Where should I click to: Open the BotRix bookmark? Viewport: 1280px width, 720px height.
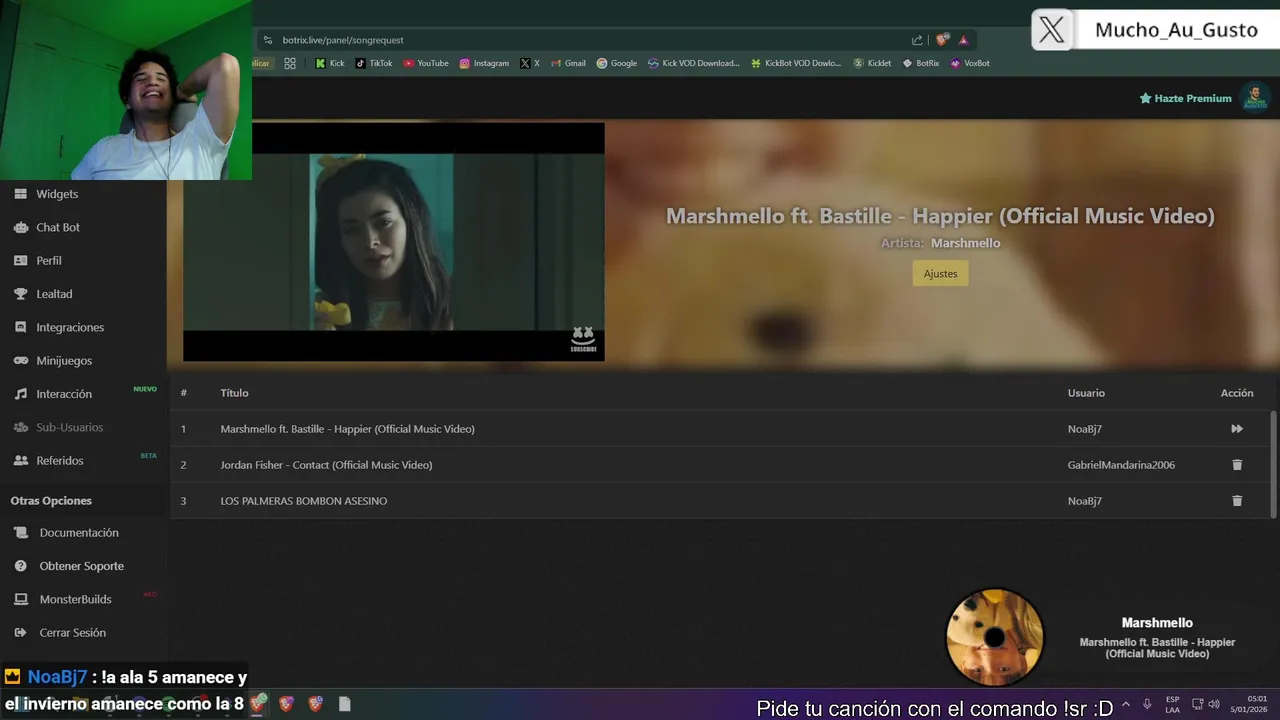pos(921,63)
